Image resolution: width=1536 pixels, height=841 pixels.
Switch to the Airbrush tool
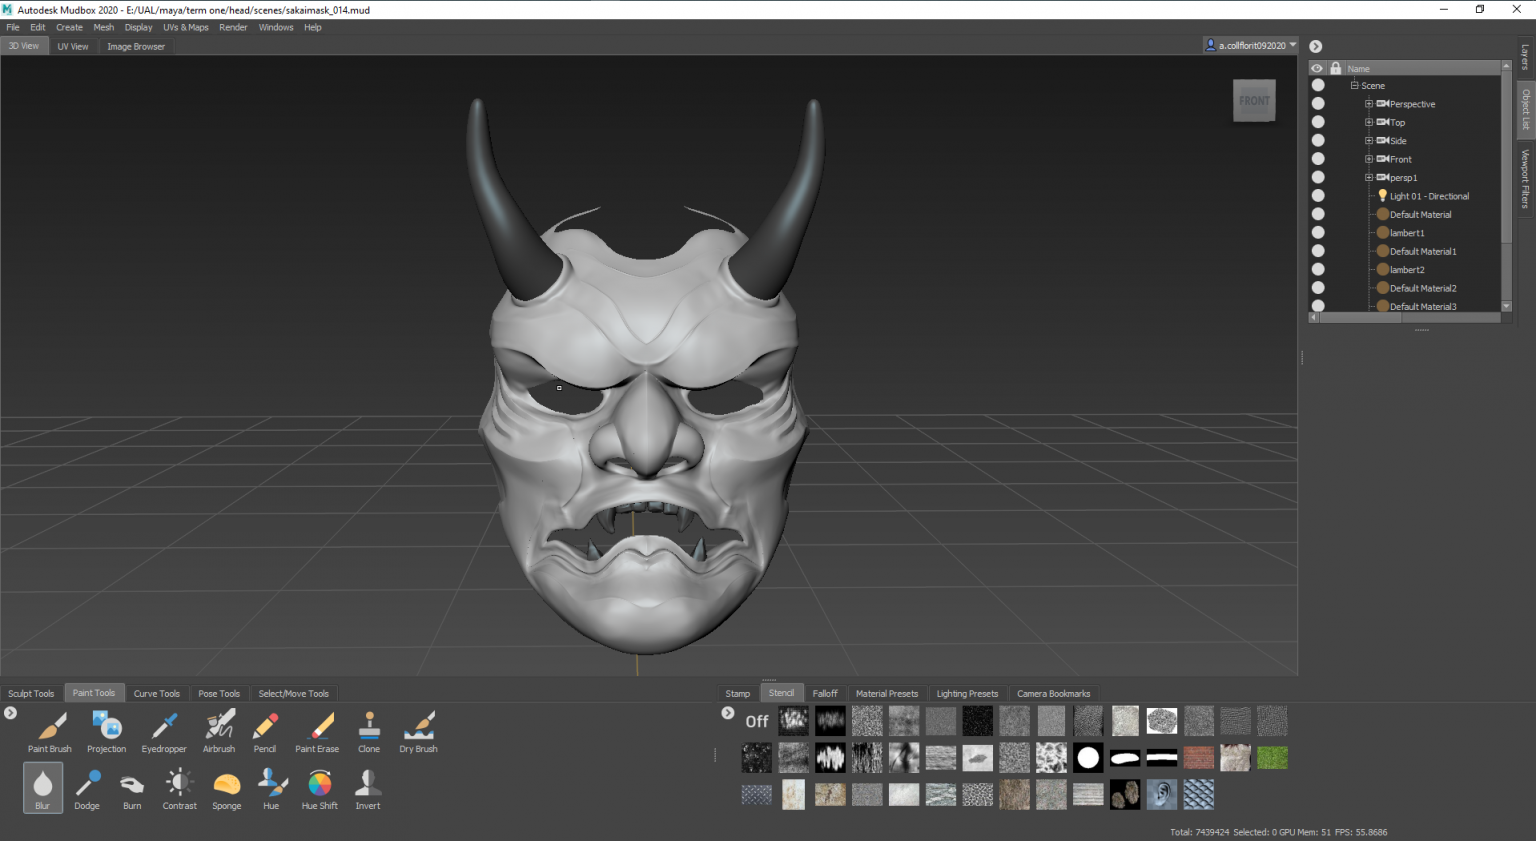[x=218, y=731]
